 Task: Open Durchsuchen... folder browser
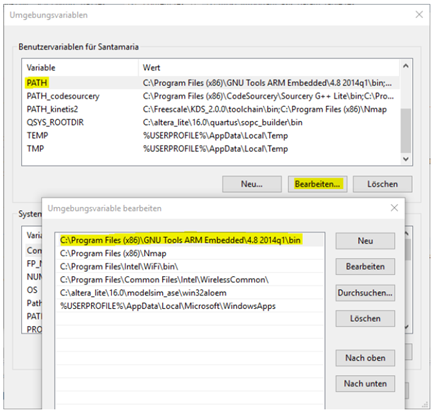[365, 293]
